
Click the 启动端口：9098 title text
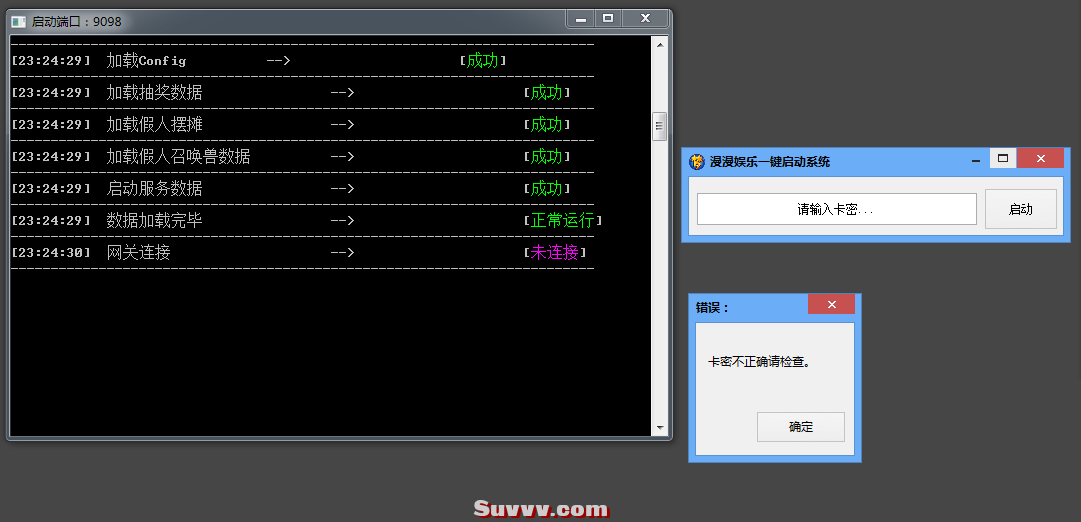coord(77,22)
